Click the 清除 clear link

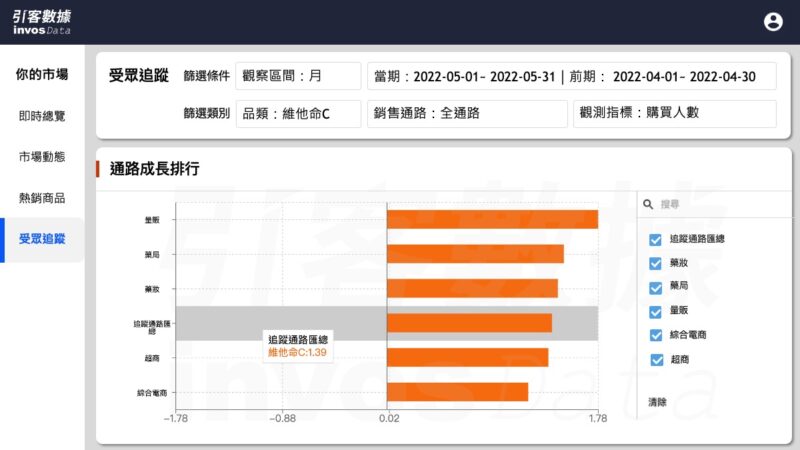click(x=657, y=402)
